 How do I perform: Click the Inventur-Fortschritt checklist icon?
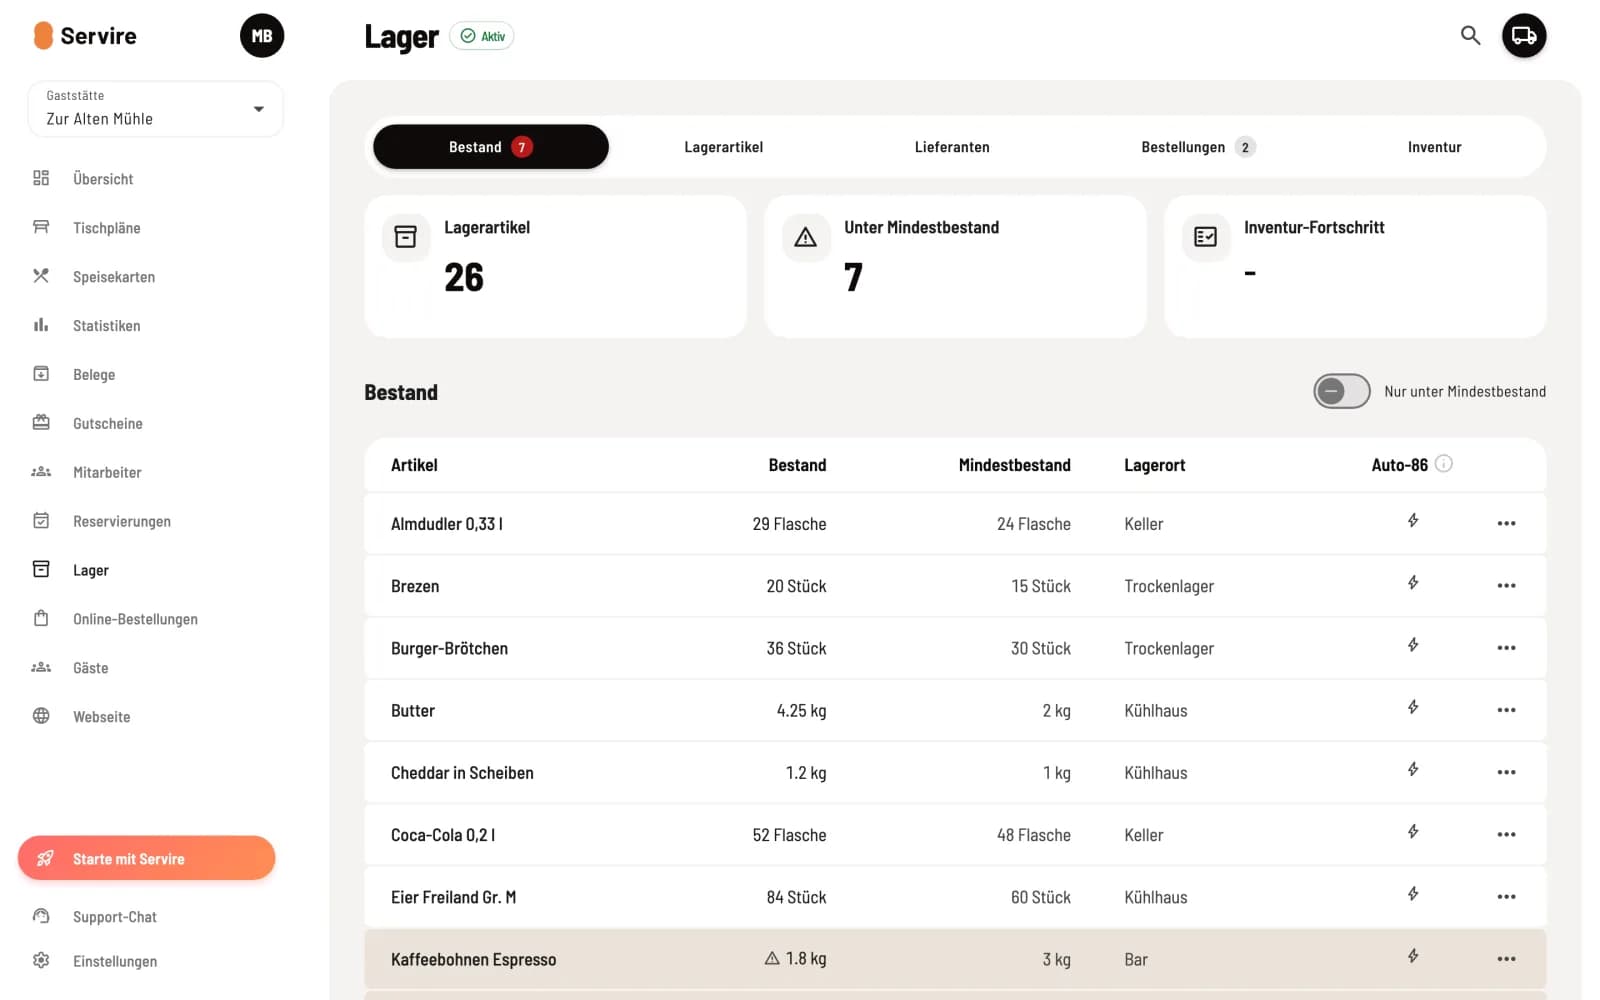click(1206, 237)
